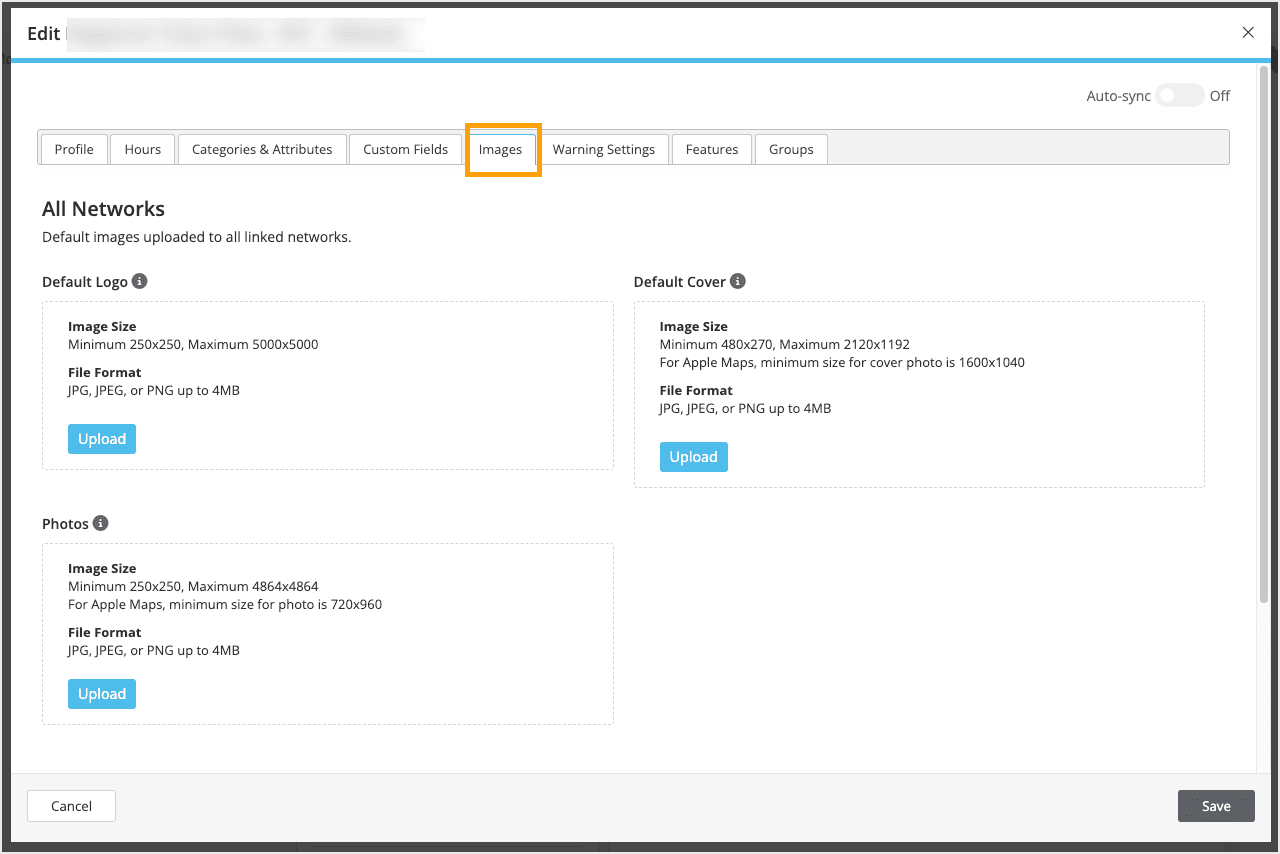Select the Categories & Attributes tab
The image size is (1280, 854).
click(x=262, y=149)
